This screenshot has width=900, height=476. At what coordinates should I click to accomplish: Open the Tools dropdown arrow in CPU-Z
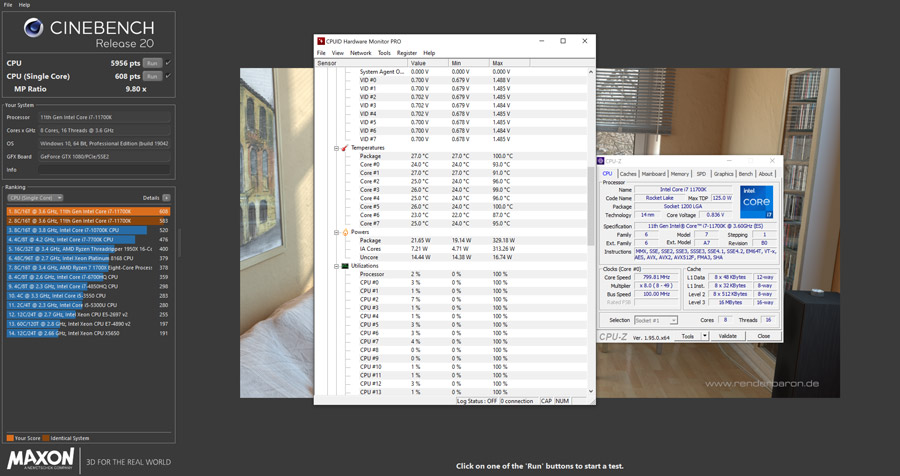click(705, 336)
